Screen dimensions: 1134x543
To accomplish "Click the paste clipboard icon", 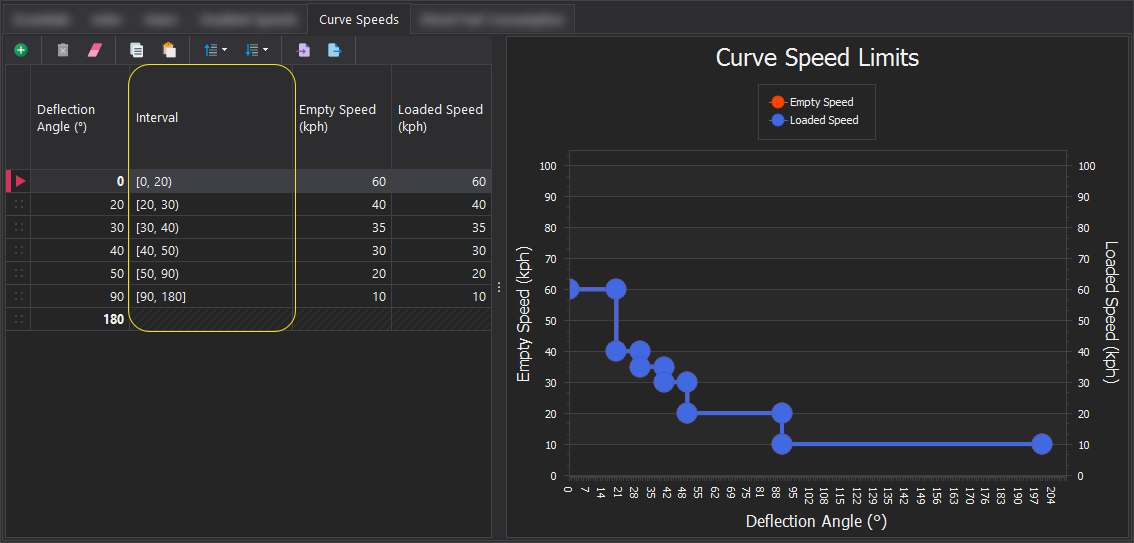I will pyautogui.click(x=169, y=49).
